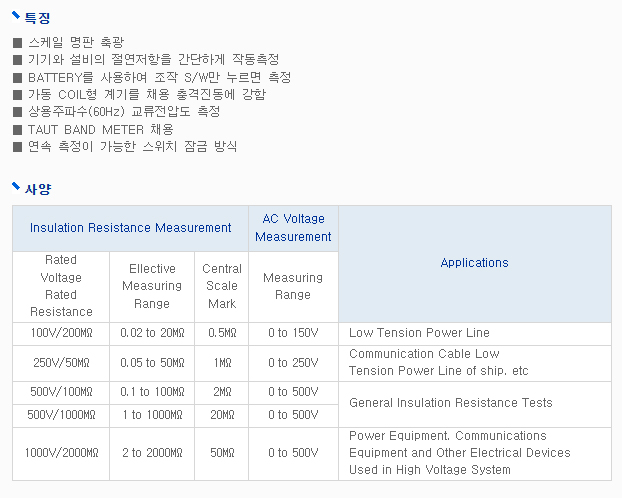Image resolution: width=622 pixels, height=498 pixels.
Task: Click the blue marker icon beside 특징
Action: coord(16,15)
